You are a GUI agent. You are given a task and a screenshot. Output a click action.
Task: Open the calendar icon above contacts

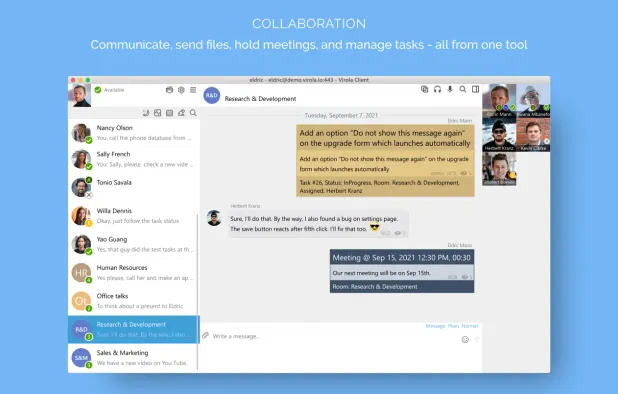[x=169, y=113]
